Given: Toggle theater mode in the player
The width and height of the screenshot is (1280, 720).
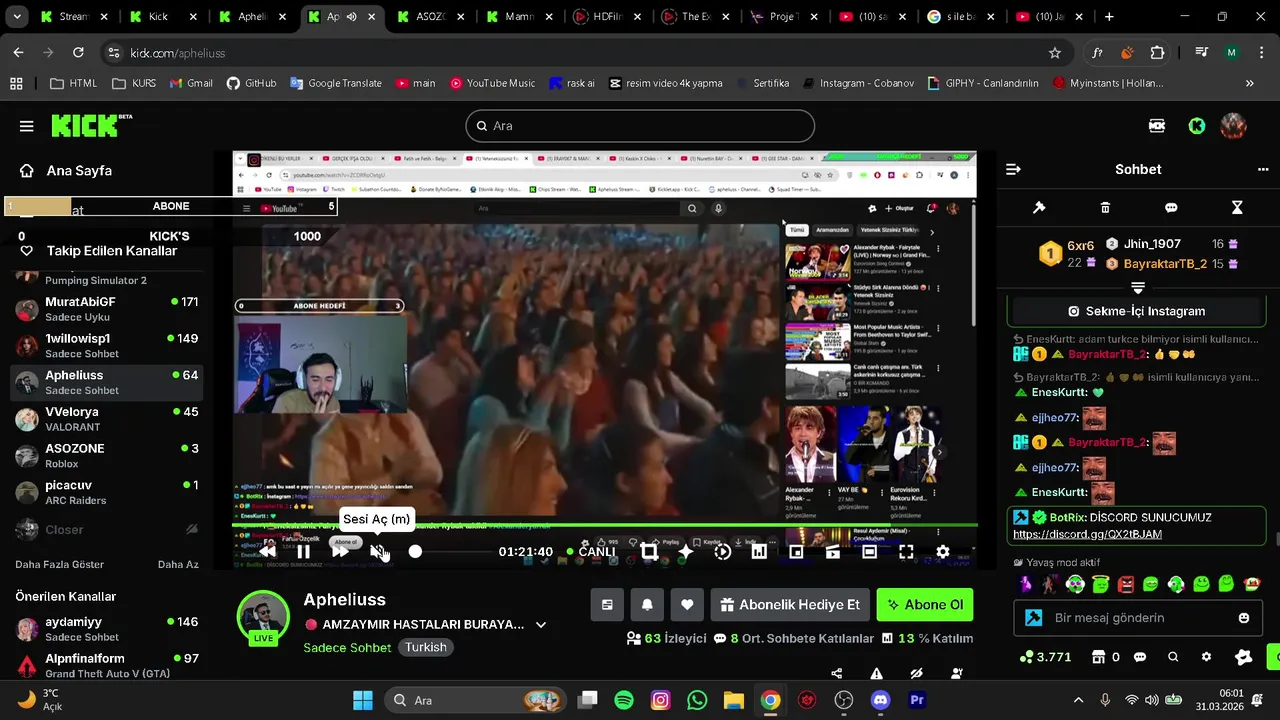Looking at the screenshot, I should click(870, 551).
